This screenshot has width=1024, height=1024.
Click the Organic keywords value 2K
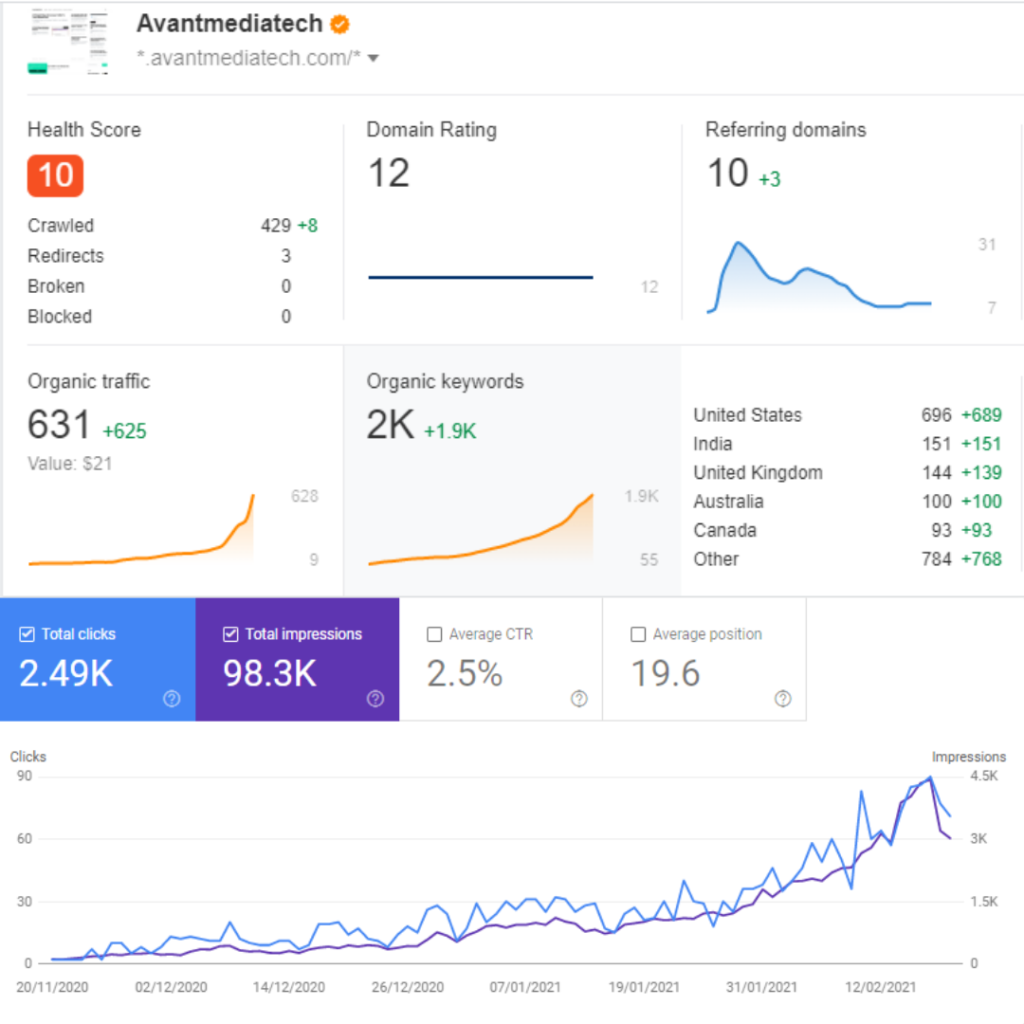pos(391,424)
